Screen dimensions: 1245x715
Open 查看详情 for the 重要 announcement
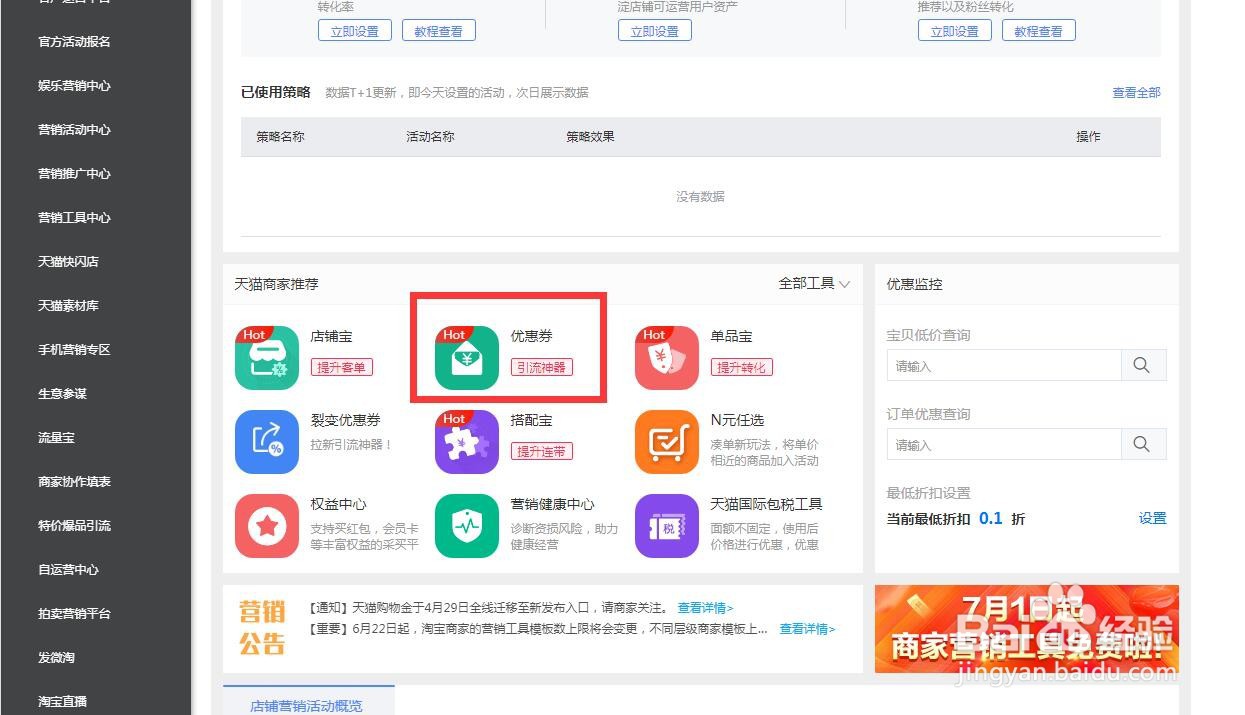[807, 629]
